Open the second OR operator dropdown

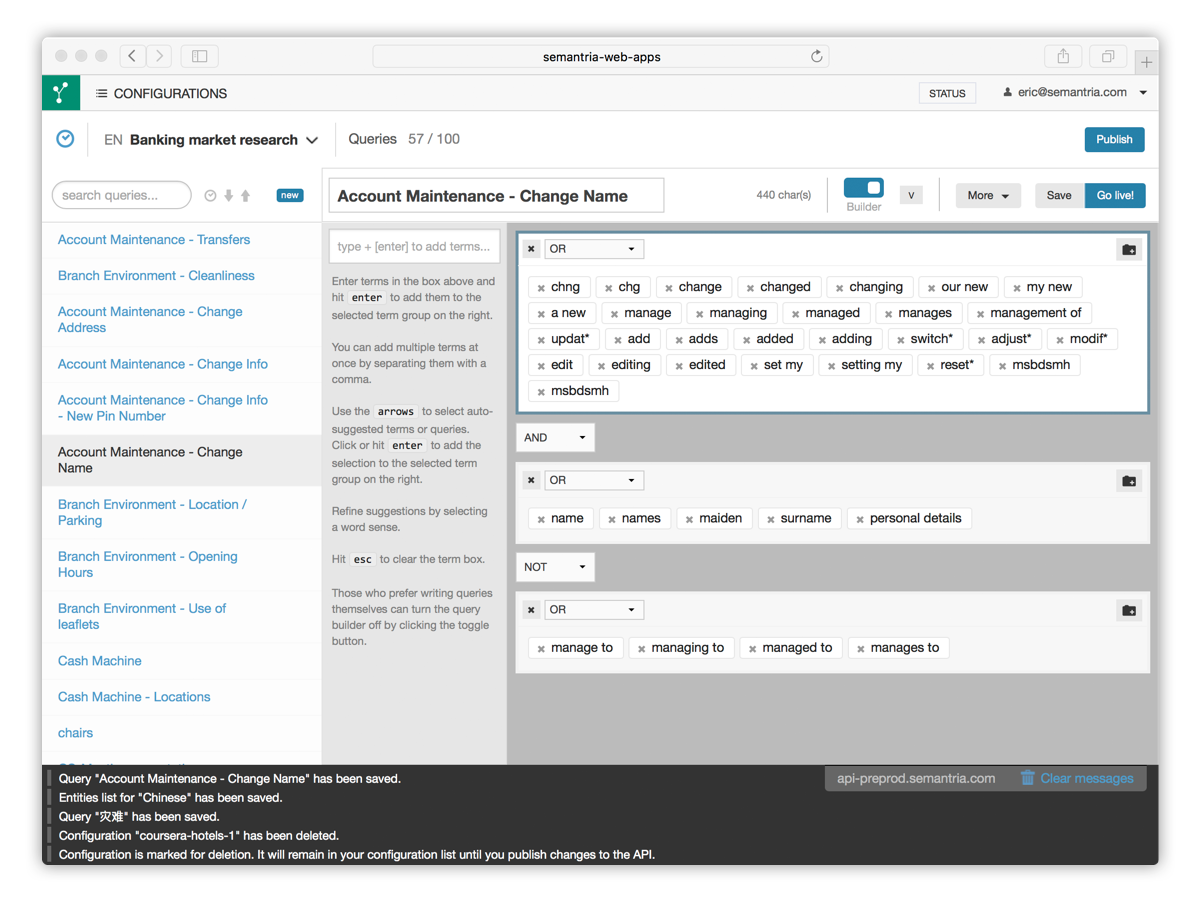coord(592,480)
